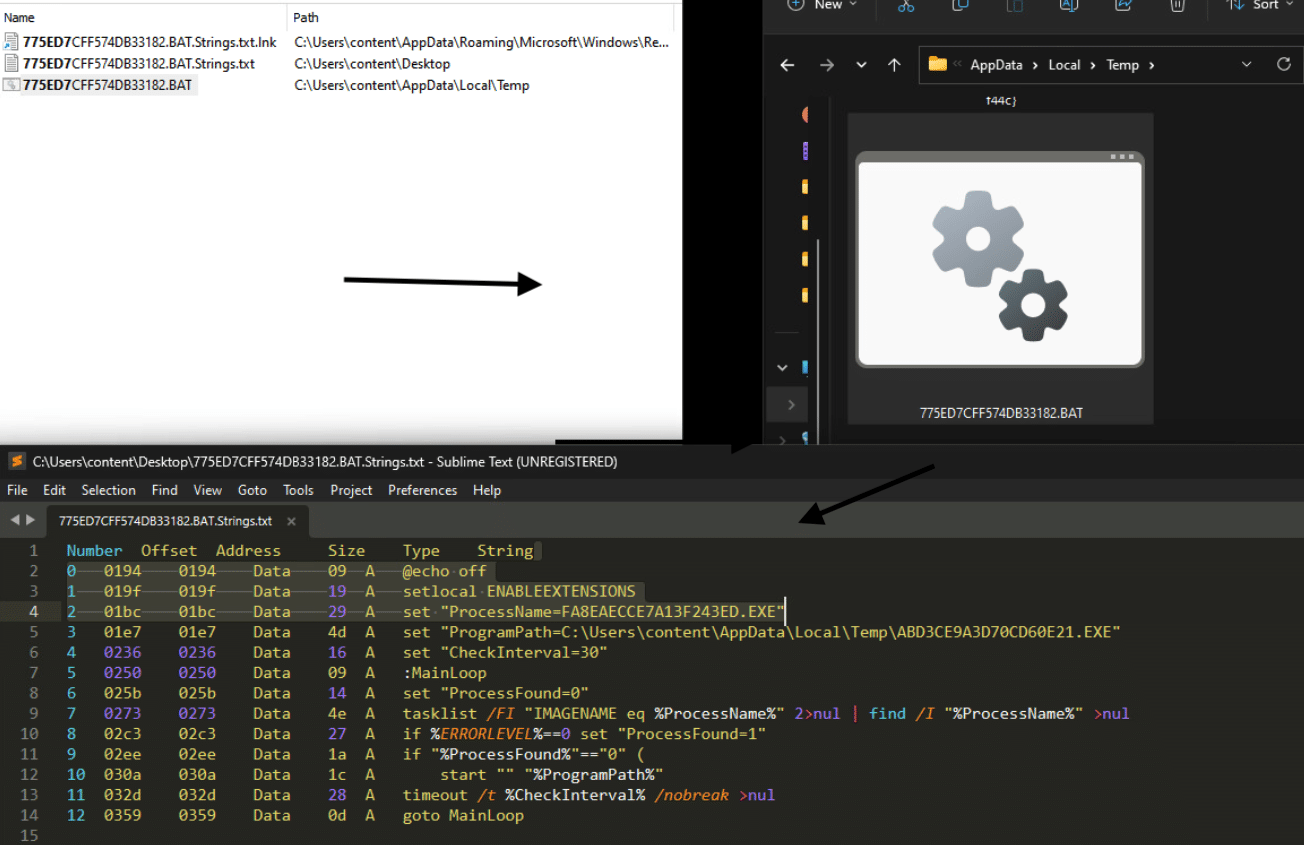Image resolution: width=1304 pixels, height=845 pixels.
Task: Click the Local breadcrumb in the address bar
Action: pos(1064,65)
